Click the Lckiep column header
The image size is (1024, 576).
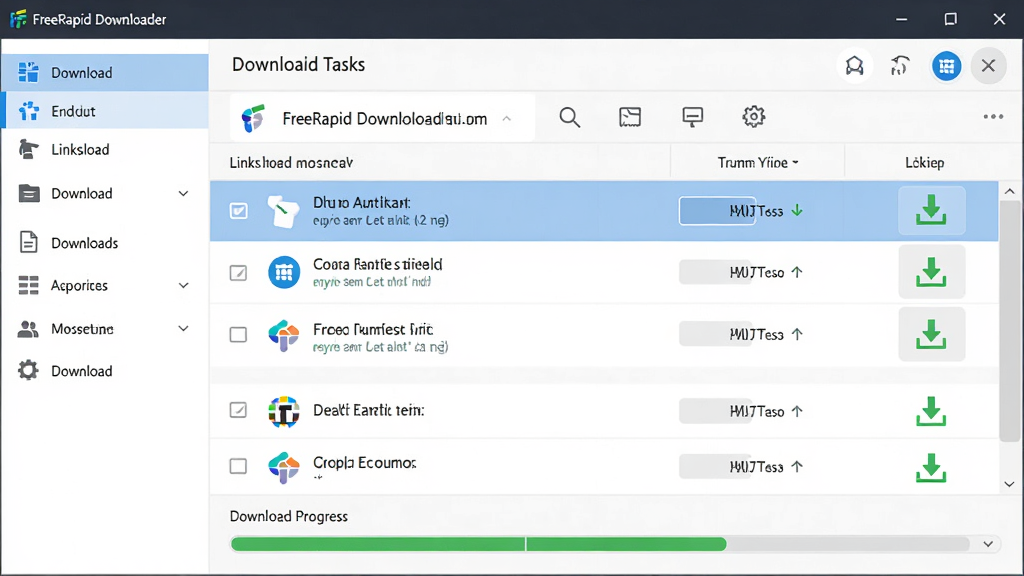[924, 163]
